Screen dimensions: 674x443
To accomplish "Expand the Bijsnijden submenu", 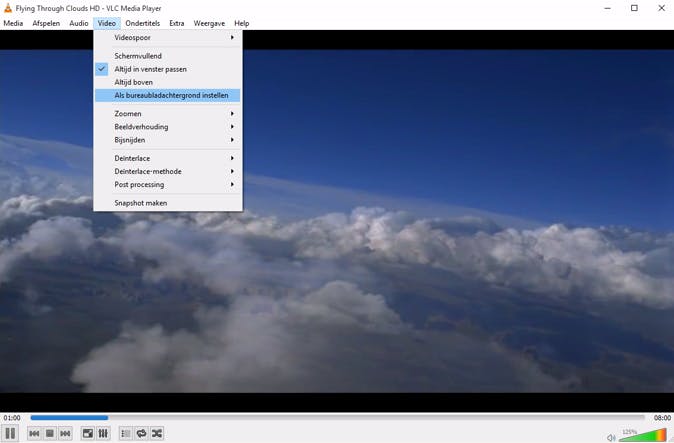I will [x=168, y=140].
